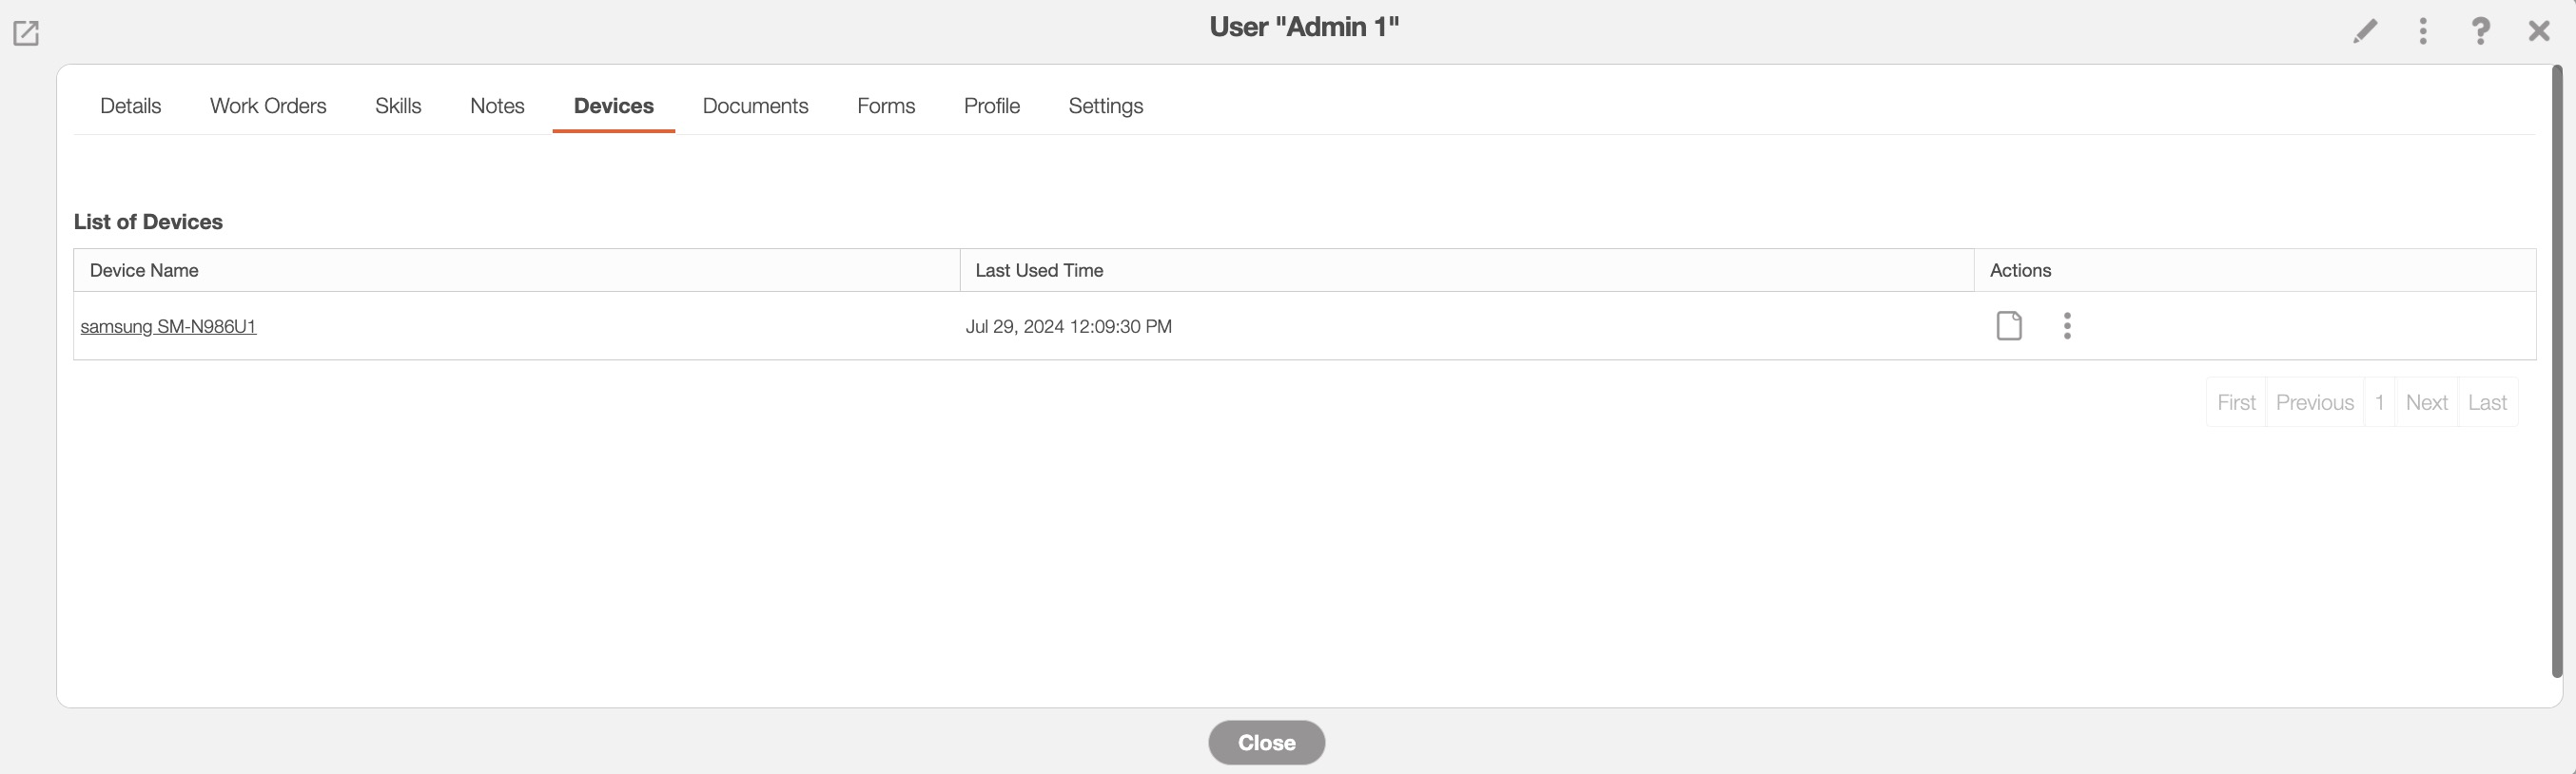Open the samsung SM-N986U1 device link
This screenshot has width=2576, height=774.
coord(168,327)
